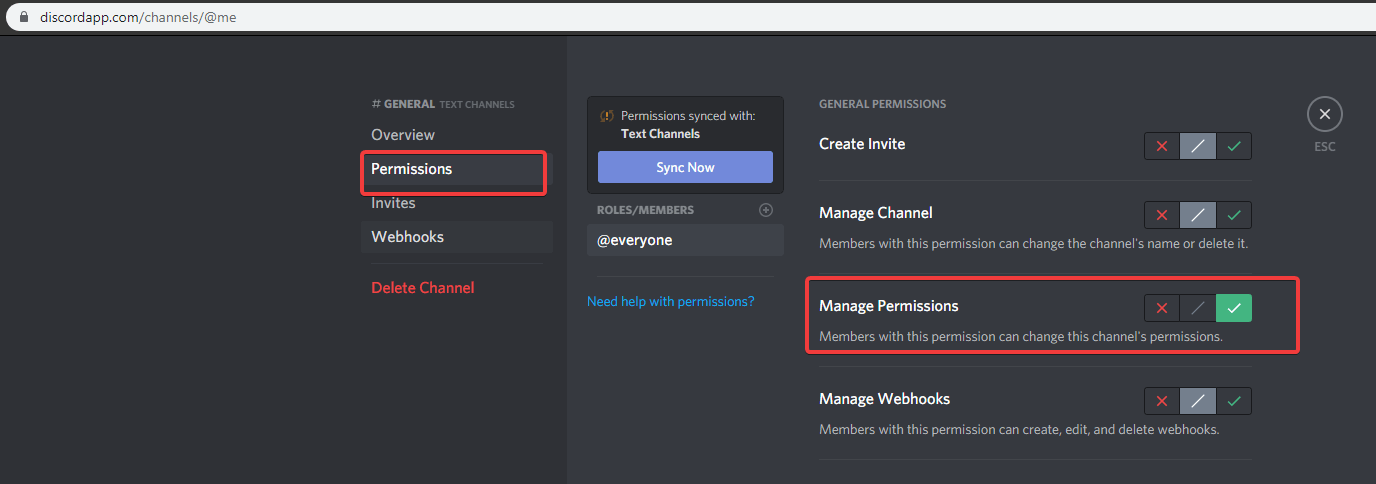Screen dimensions: 1376x484
Task: Click the warning icon beside Permissions synced
Action: 606,116
